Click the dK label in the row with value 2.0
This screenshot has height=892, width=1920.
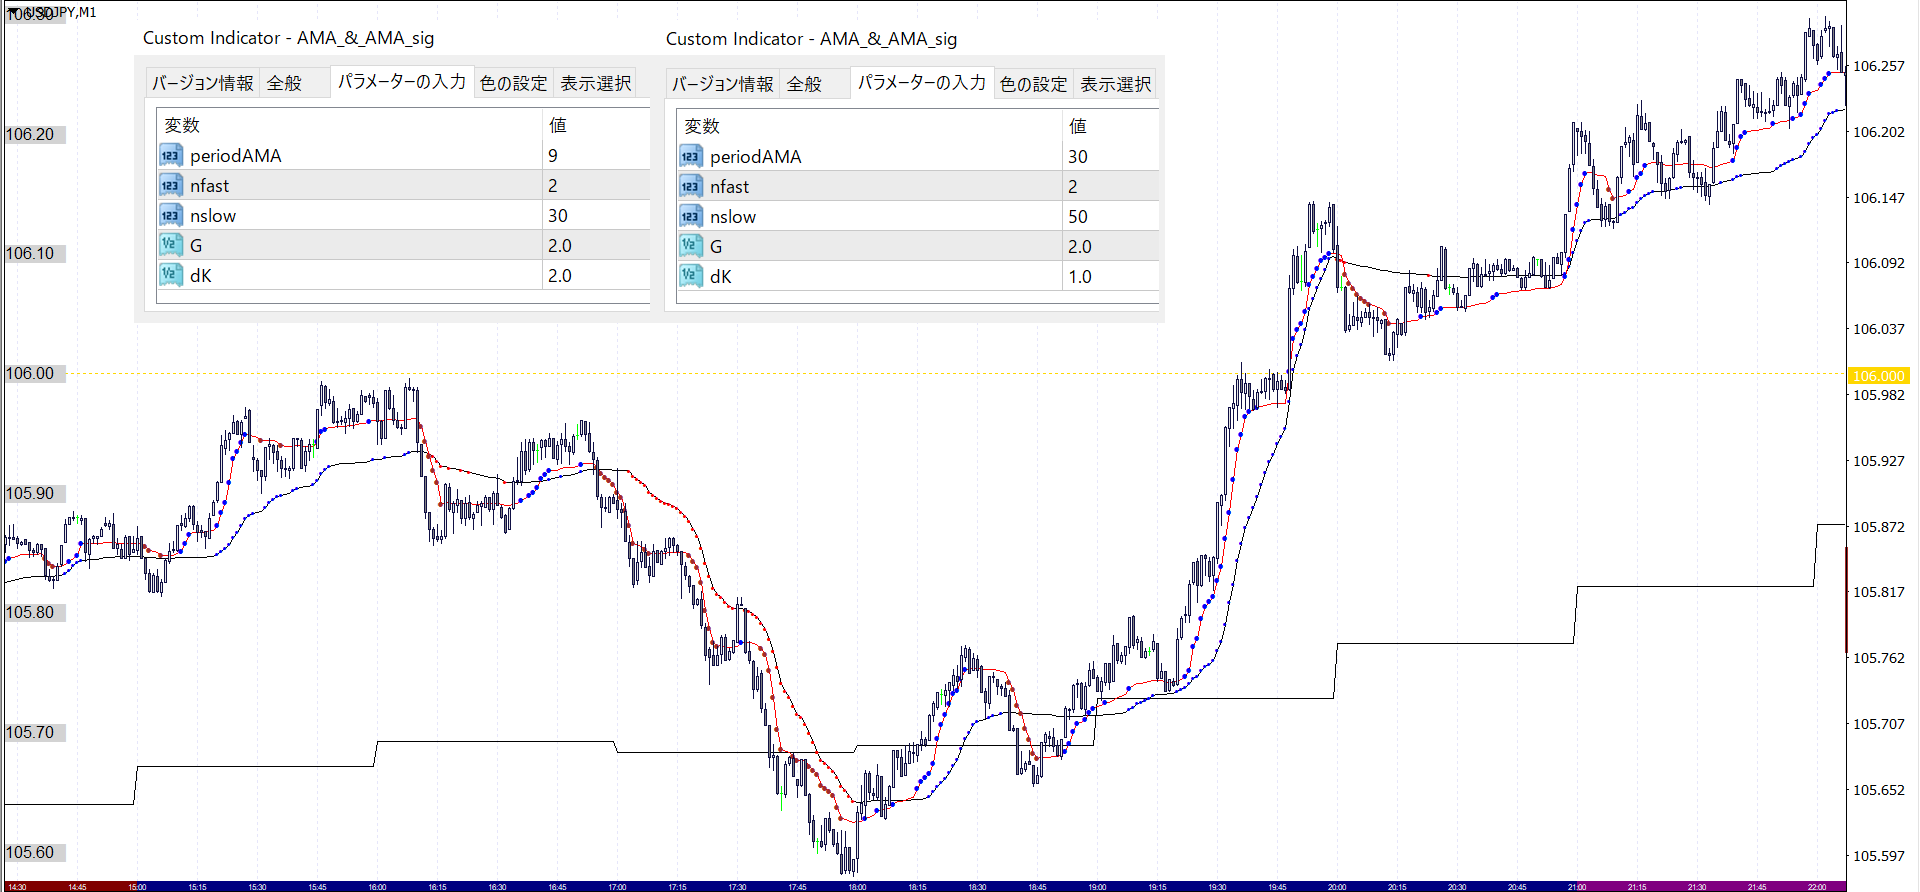pos(201,275)
